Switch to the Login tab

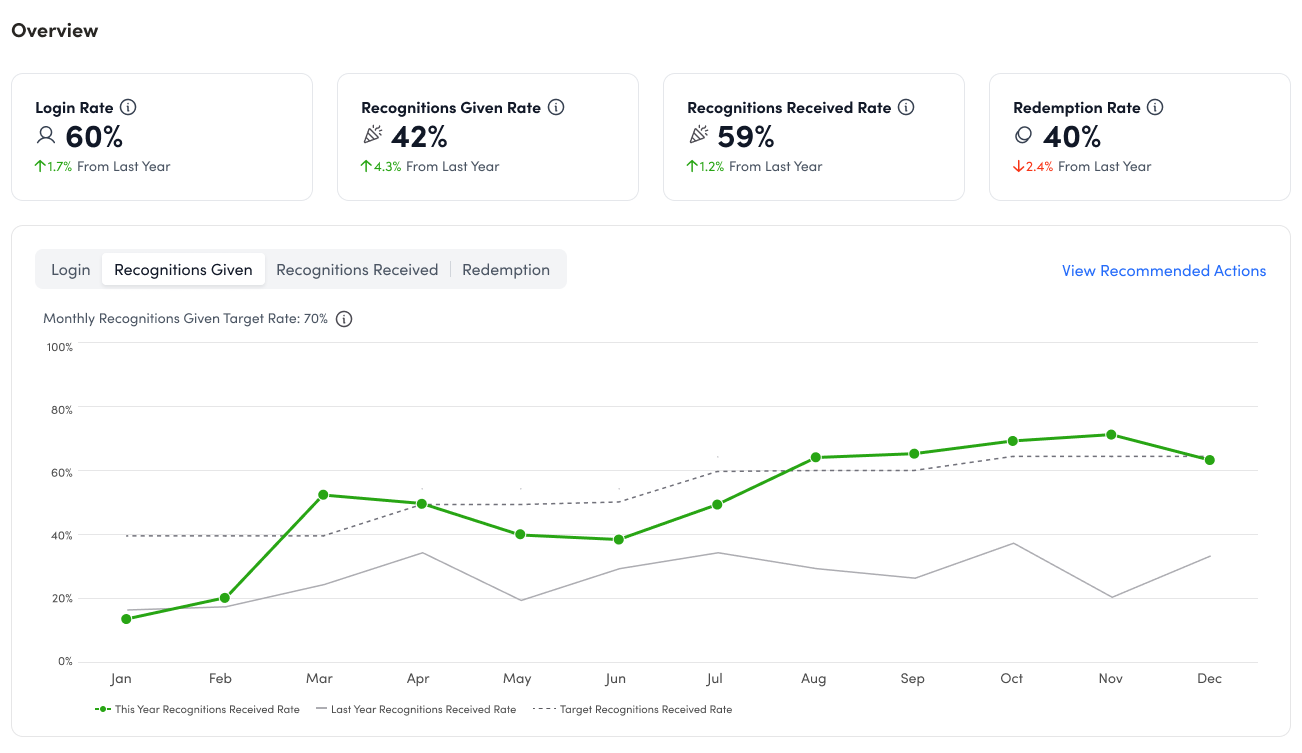[71, 270]
